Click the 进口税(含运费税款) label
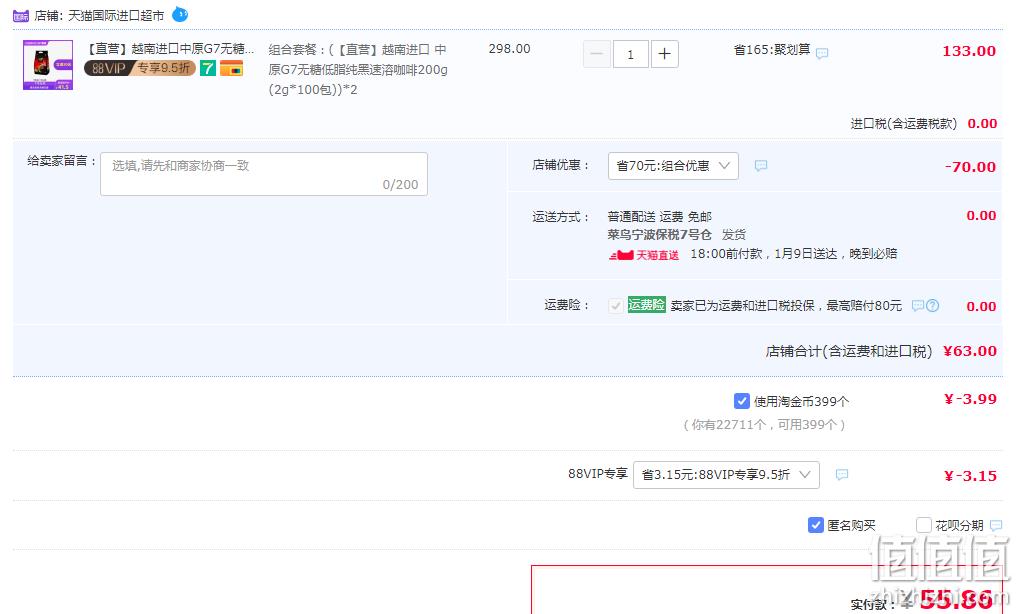Image resolution: width=1019 pixels, height=614 pixels. pyautogui.click(x=903, y=123)
